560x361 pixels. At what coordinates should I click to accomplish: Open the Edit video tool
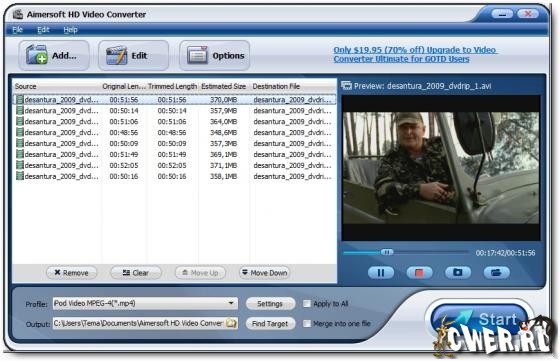(x=134, y=55)
